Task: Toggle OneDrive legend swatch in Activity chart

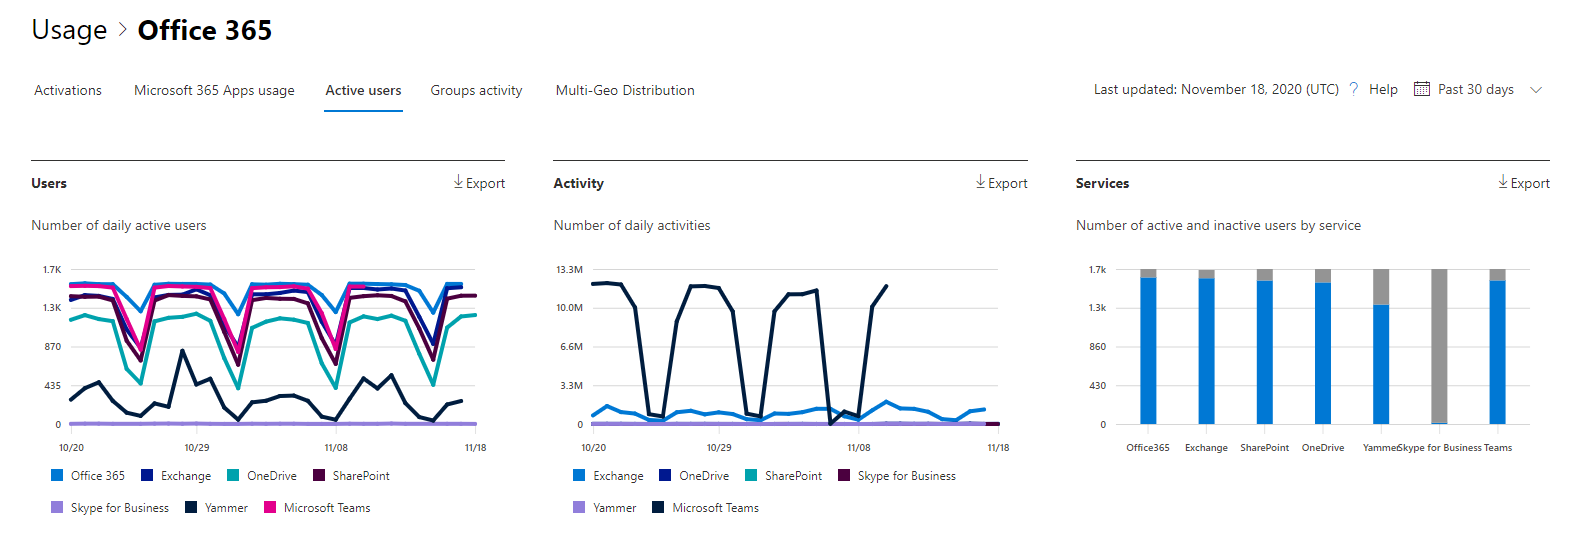Action: (665, 475)
